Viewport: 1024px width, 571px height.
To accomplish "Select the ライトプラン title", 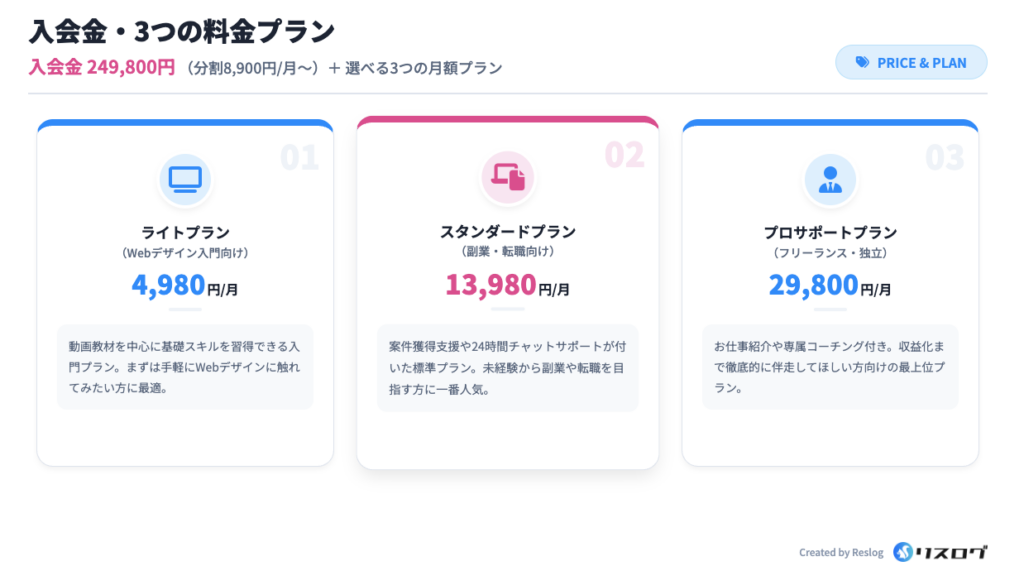I will 185,232.
